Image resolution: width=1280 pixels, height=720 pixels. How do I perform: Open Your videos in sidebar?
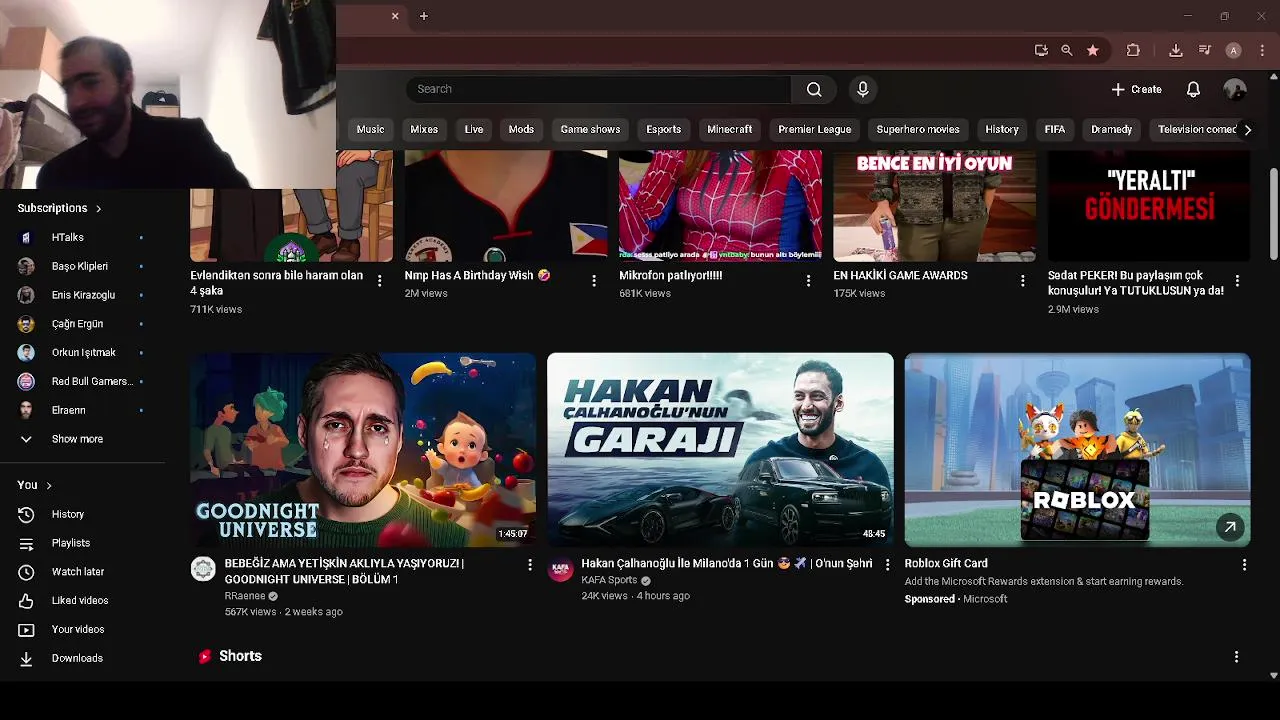click(x=82, y=629)
